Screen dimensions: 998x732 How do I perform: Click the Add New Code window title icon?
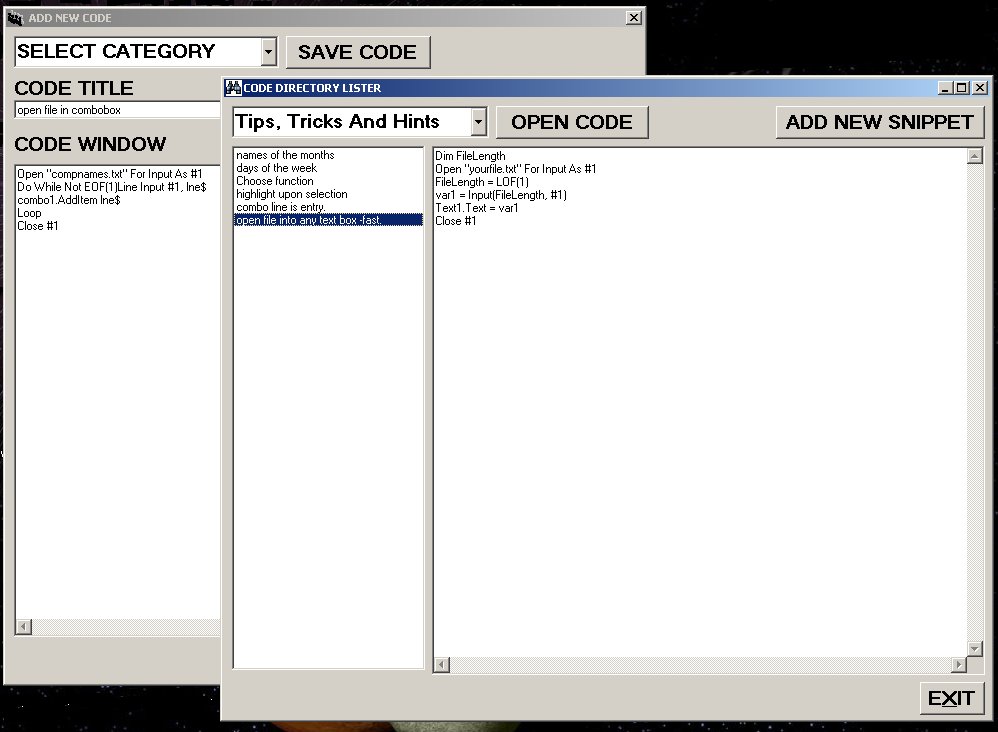pos(15,18)
